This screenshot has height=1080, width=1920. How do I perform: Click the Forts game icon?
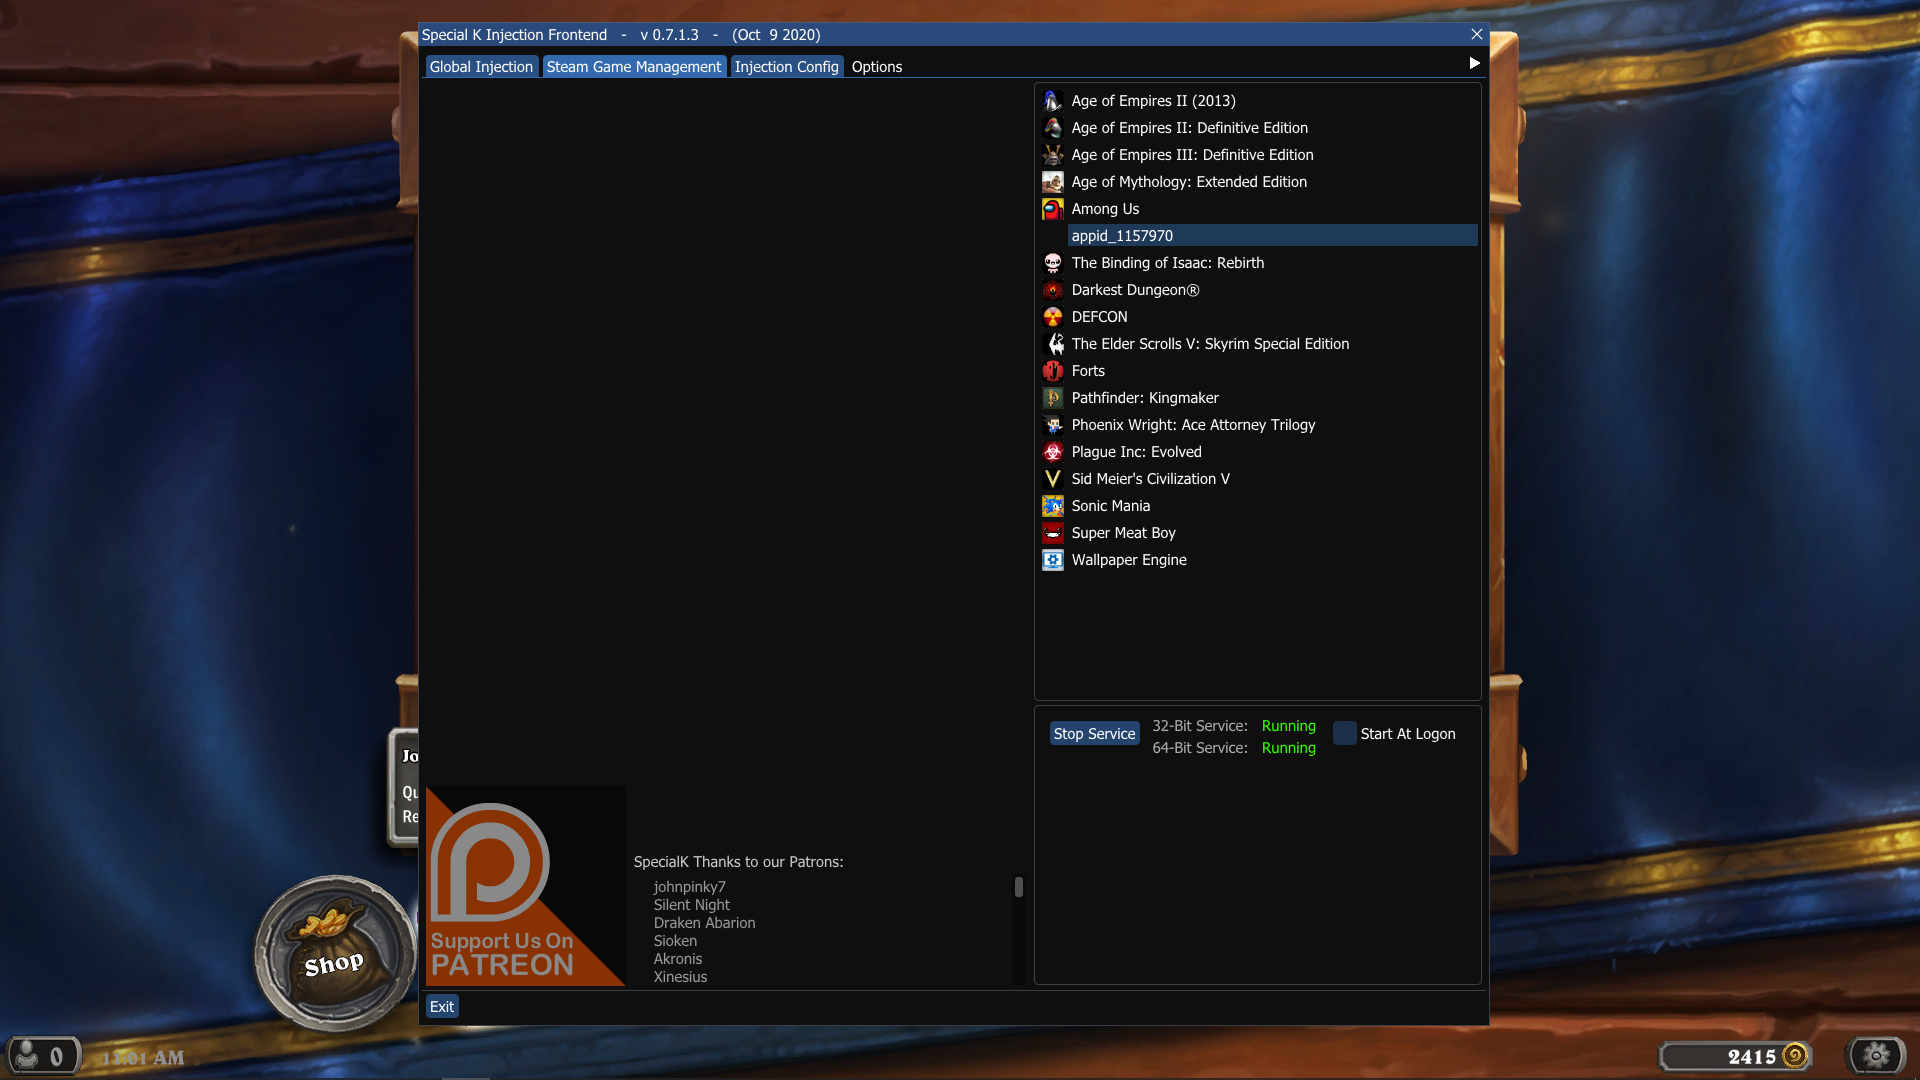pos(1052,371)
